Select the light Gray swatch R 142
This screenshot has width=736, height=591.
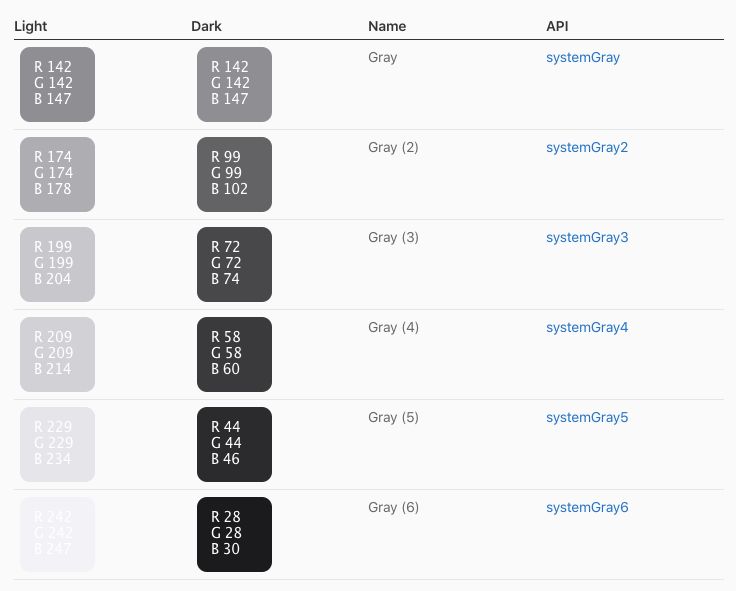coord(57,84)
